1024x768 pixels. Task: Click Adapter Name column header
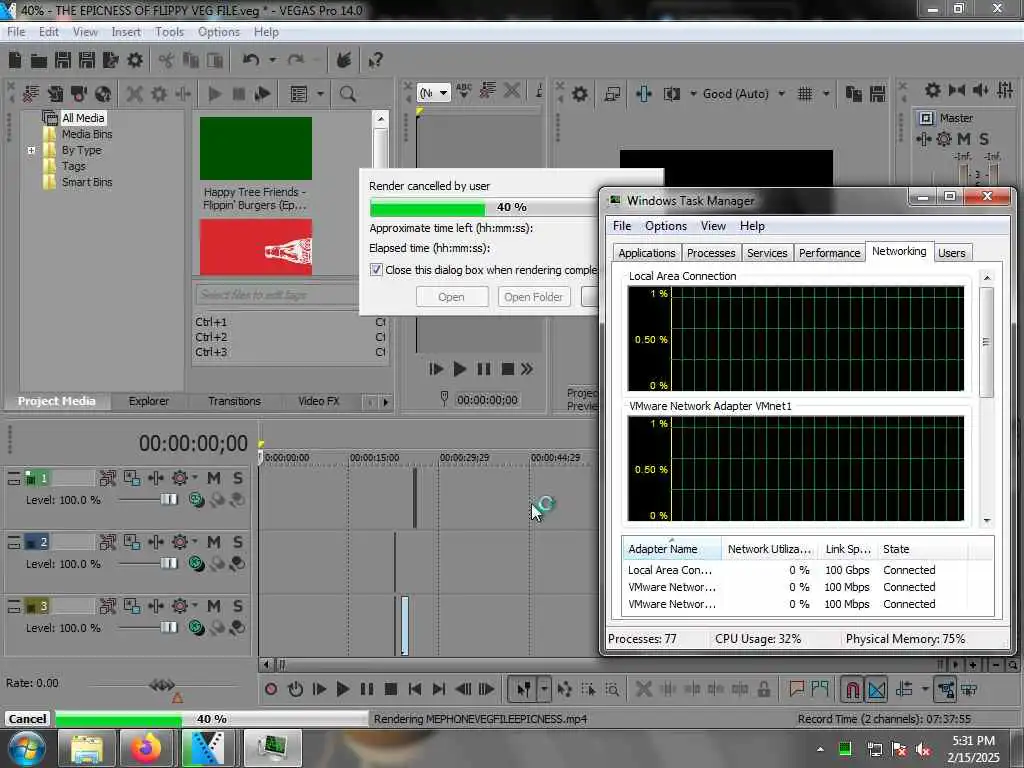tap(672, 549)
